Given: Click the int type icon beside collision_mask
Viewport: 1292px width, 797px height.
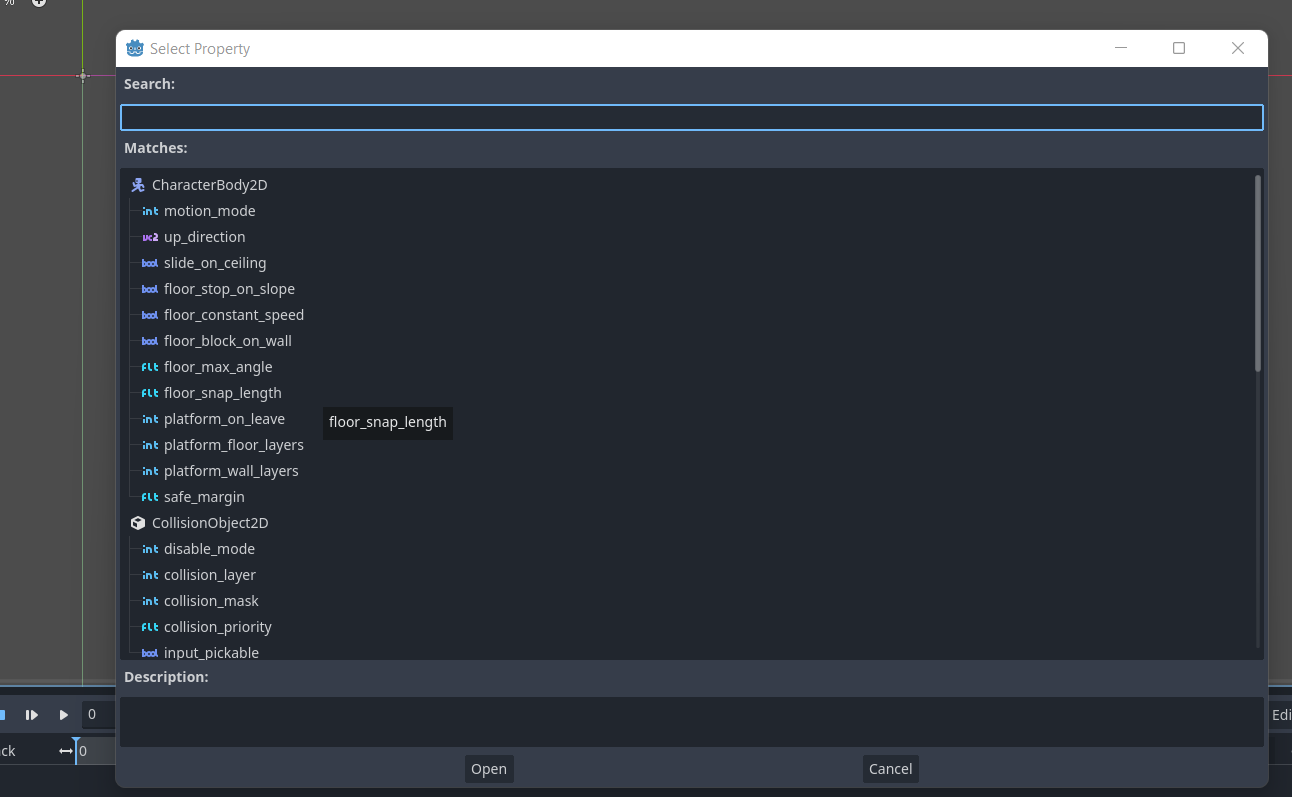Looking at the screenshot, I should 149,600.
